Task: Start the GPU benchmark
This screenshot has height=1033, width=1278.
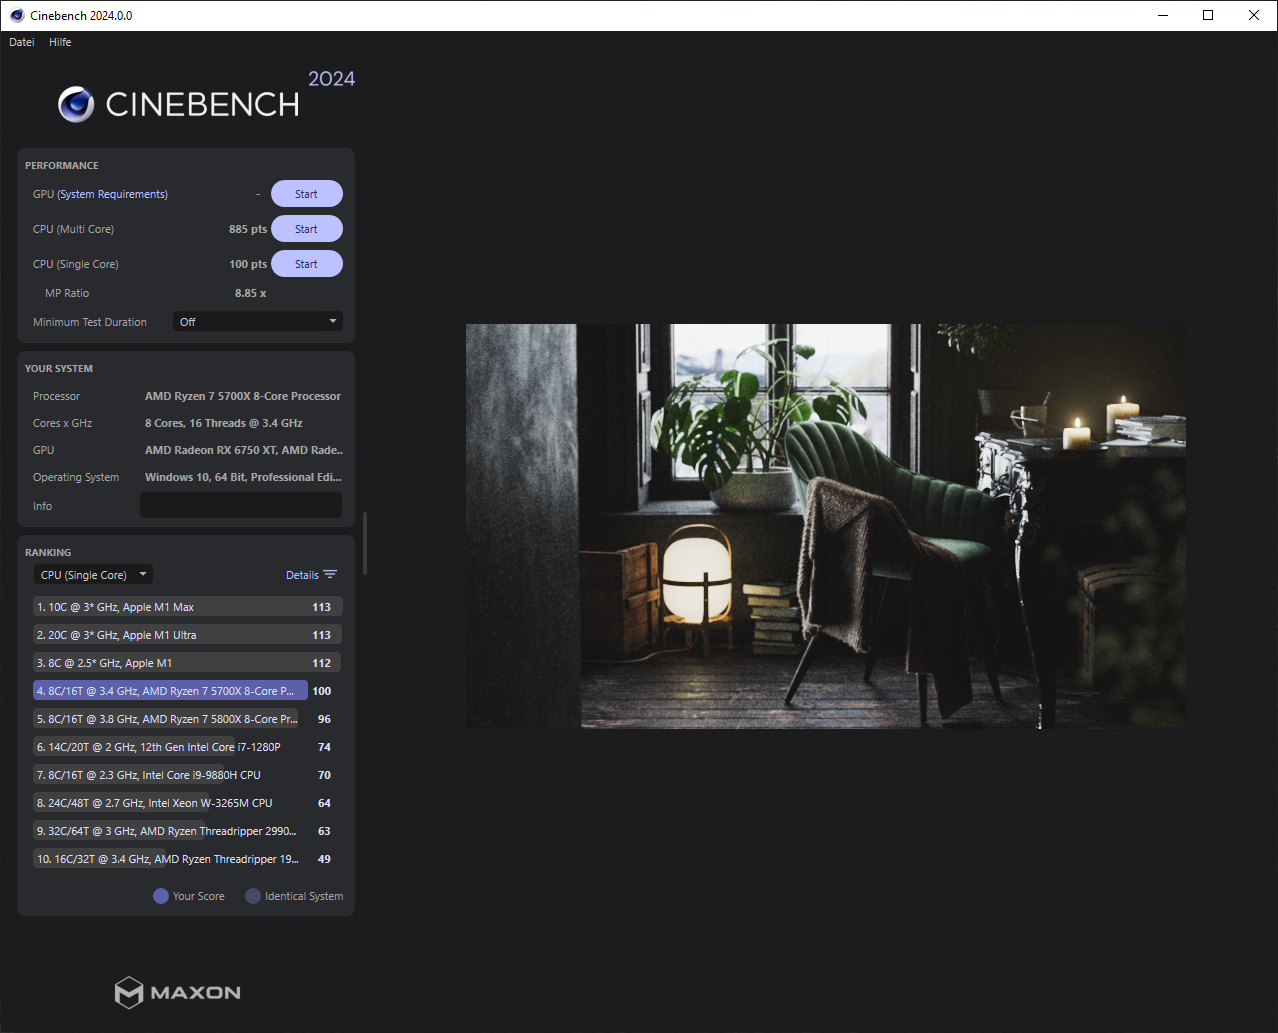Action: (x=307, y=194)
